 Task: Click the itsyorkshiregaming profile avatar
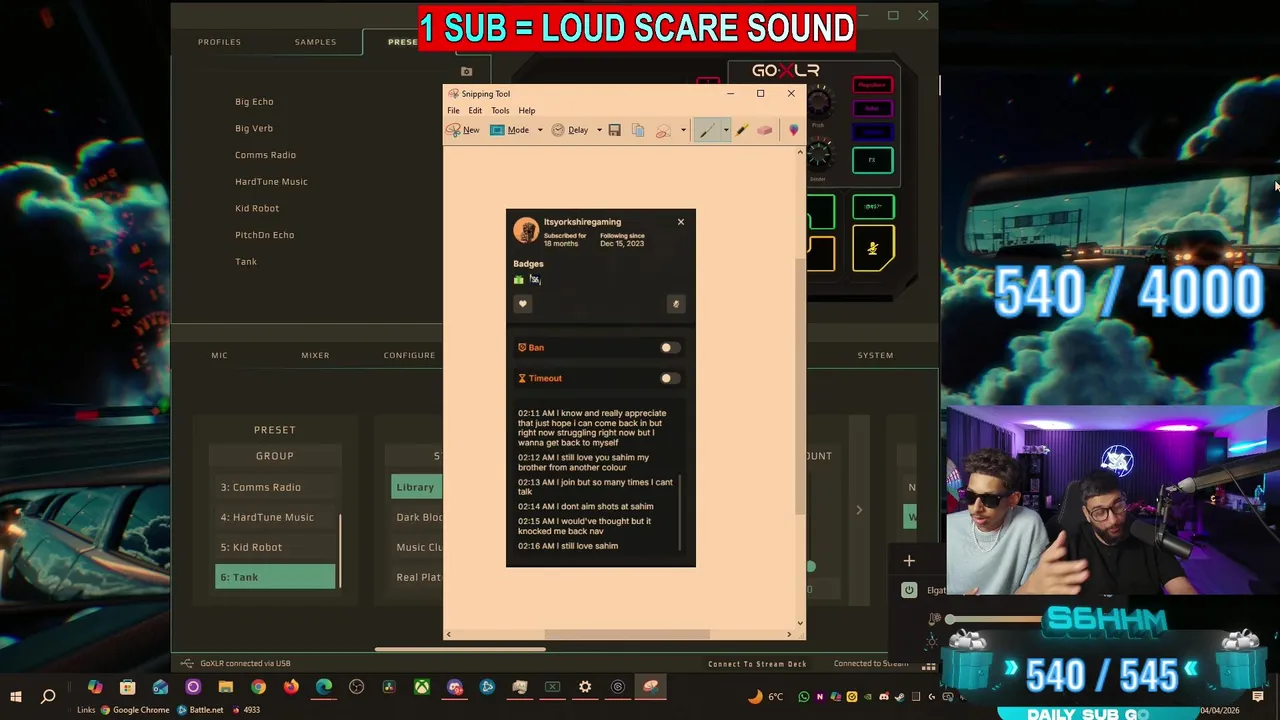coord(526,230)
